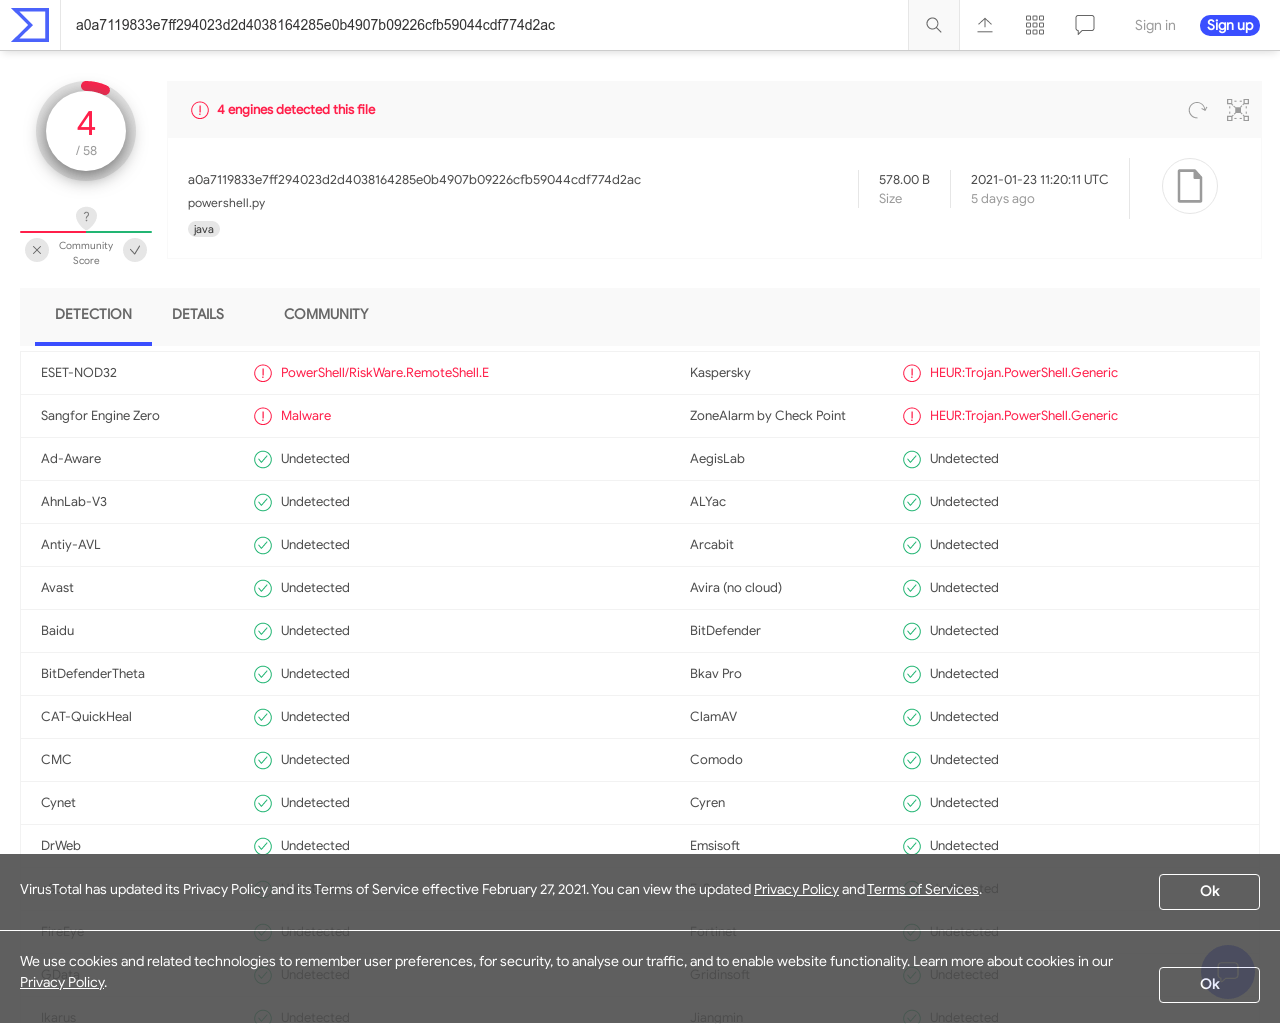Vote malicious with the community X icon

click(37, 250)
